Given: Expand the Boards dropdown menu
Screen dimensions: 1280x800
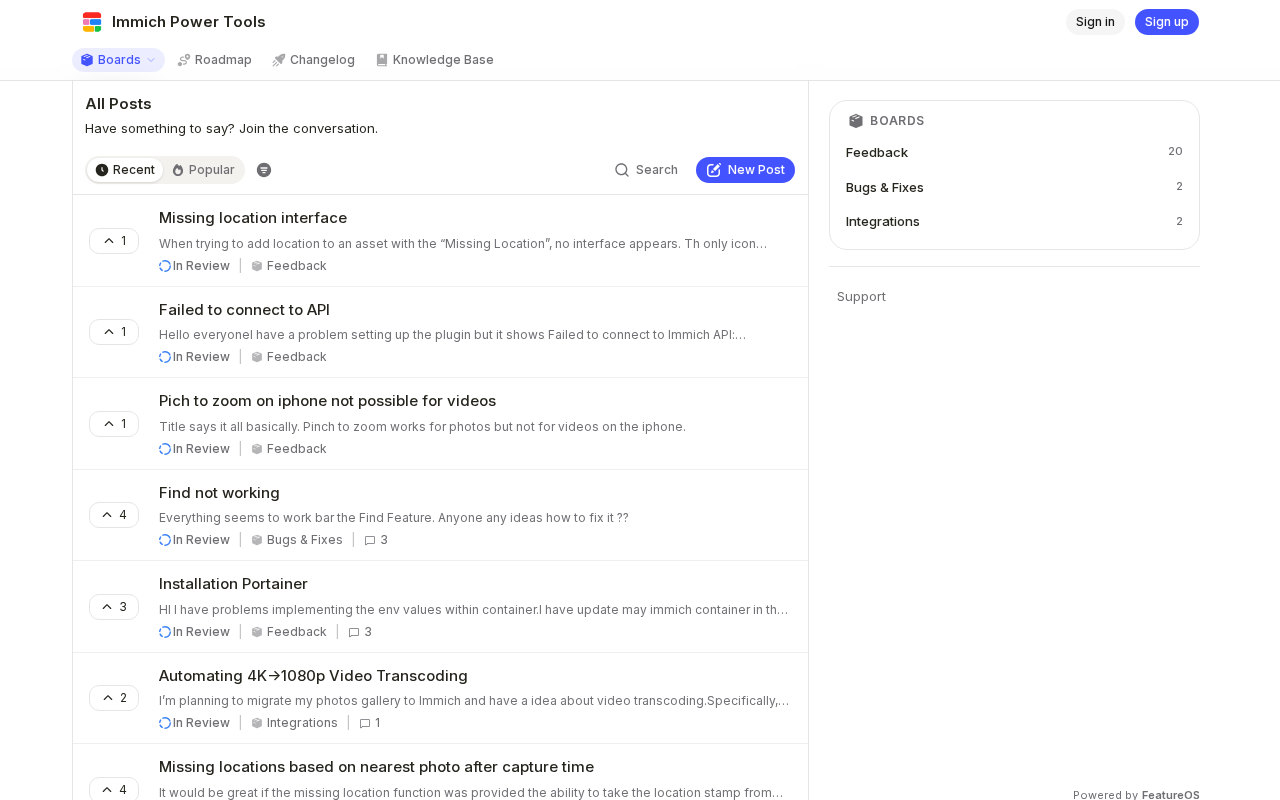Looking at the screenshot, I should [x=119, y=60].
